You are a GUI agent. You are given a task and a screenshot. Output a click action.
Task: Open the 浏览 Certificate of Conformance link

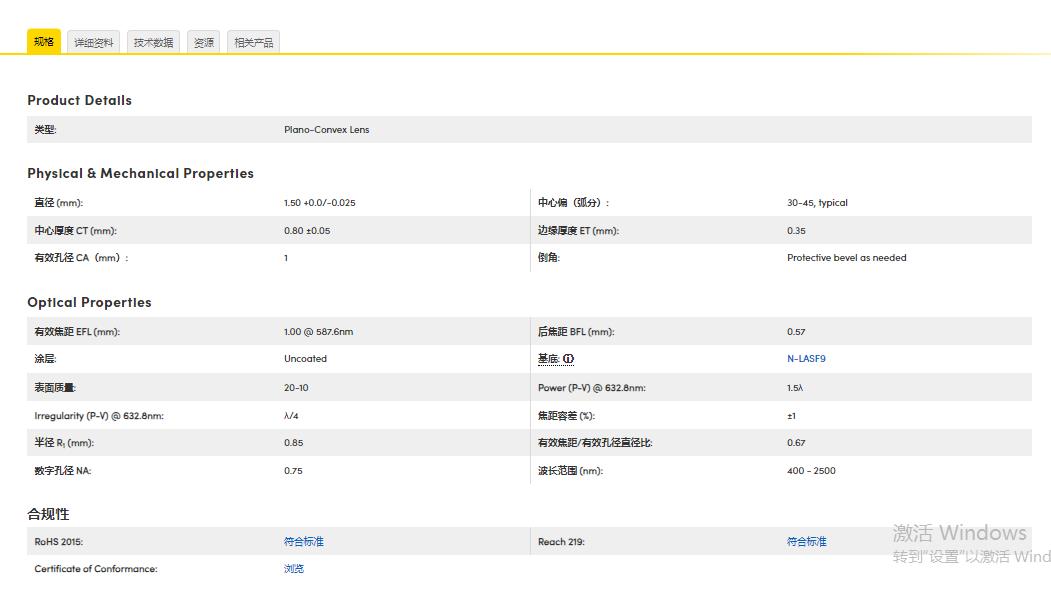point(294,569)
